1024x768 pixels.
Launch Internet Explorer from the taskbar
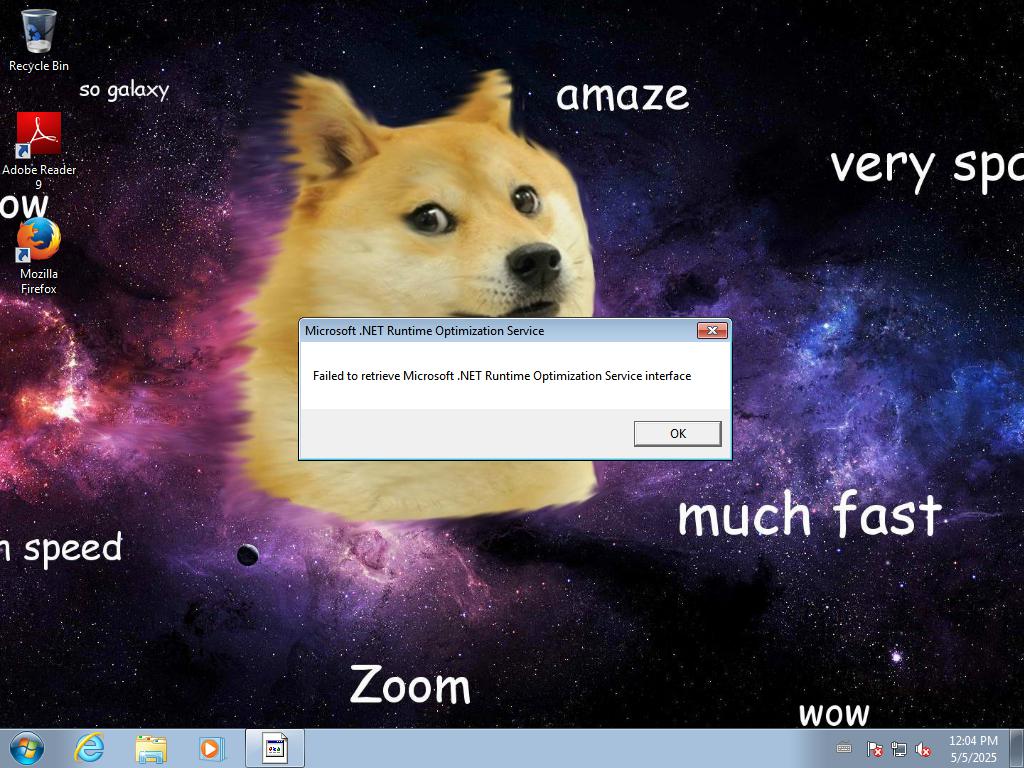point(90,748)
